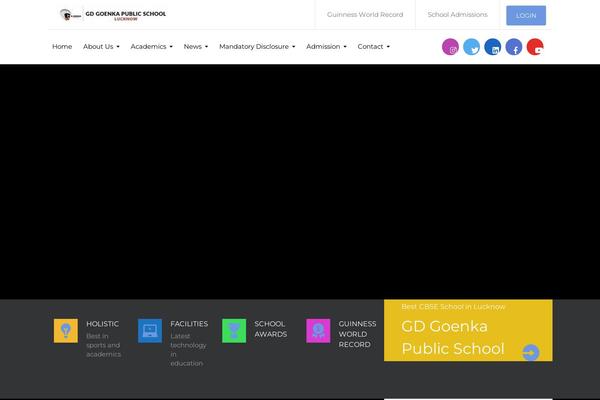600x400 pixels.
Task: Click the HOLISTIC heading
Action: pos(103,324)
